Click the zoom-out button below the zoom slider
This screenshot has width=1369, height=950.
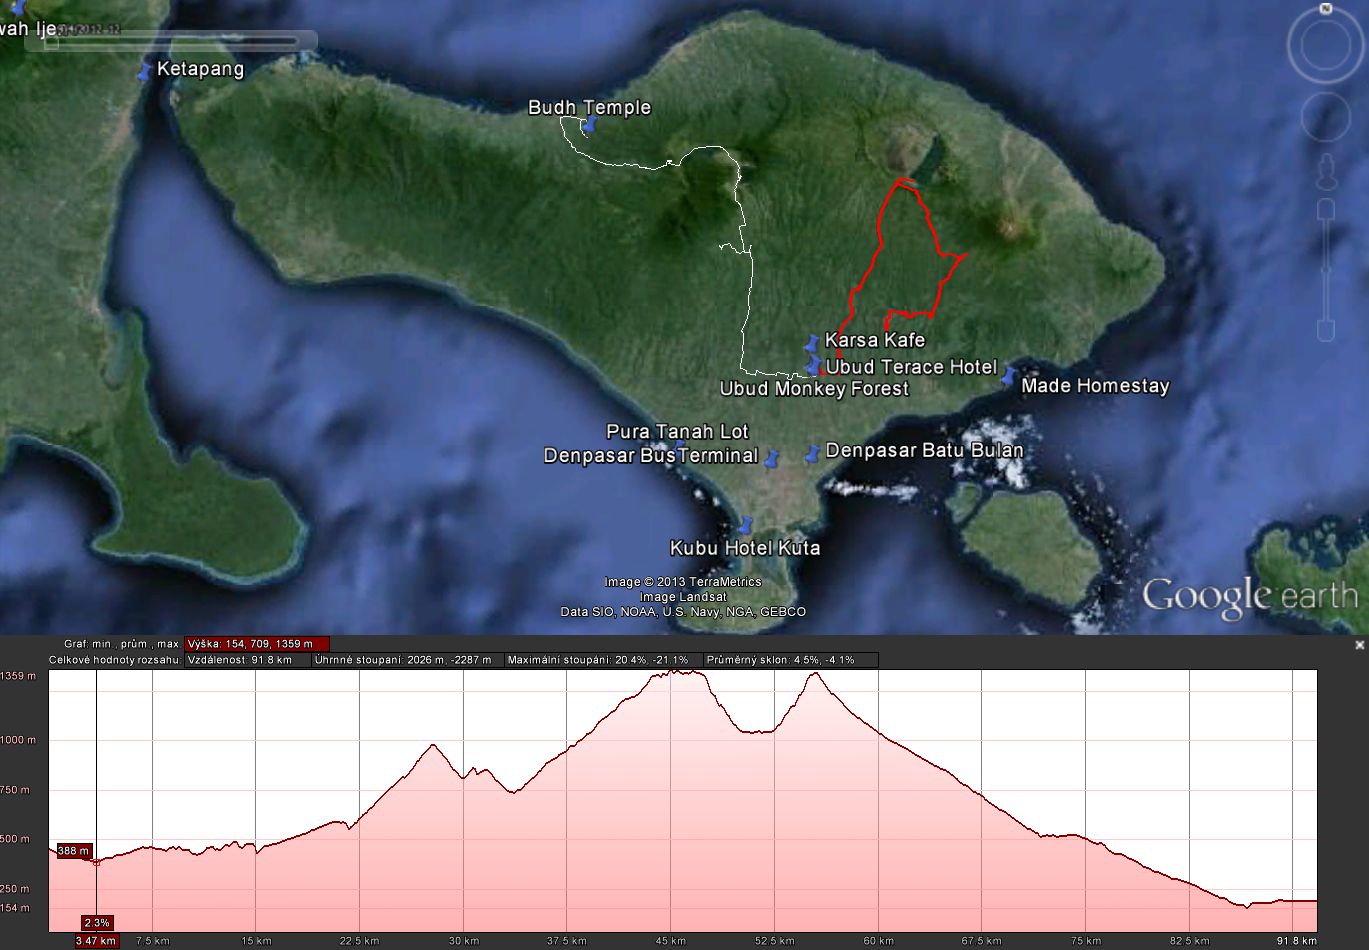click(1326, 331)
